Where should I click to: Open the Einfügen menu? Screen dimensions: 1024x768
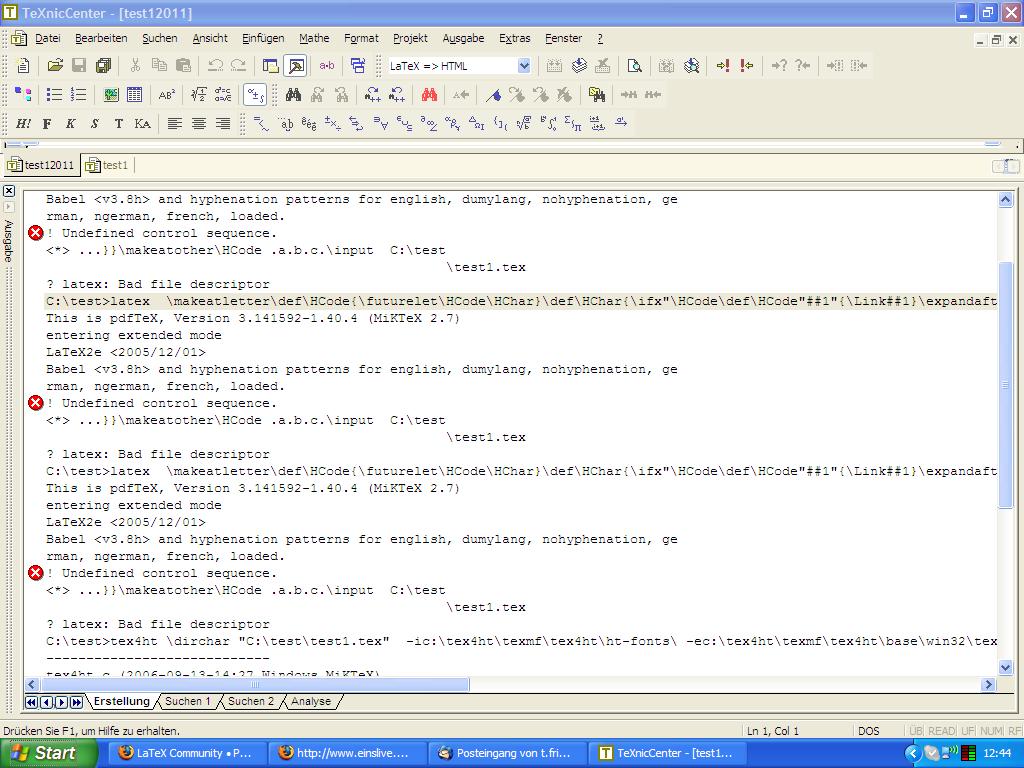click(x=263, y=39)
